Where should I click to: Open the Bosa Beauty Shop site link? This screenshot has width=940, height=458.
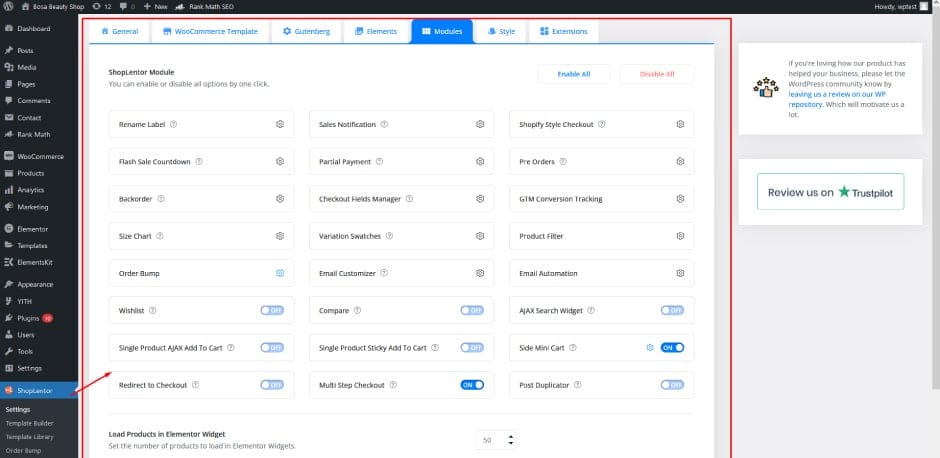coord(51,7)
